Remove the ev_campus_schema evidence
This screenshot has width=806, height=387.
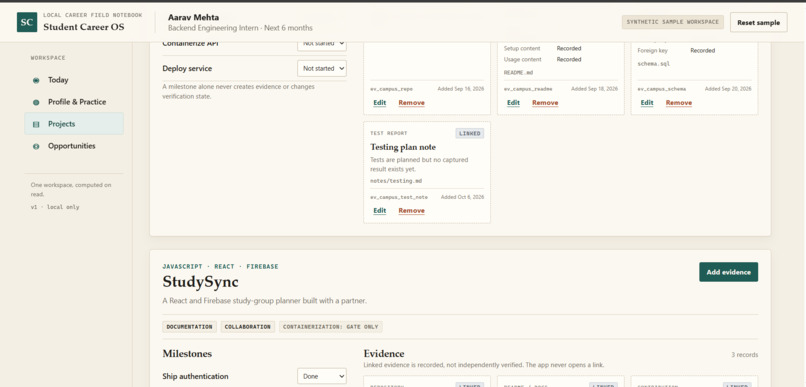tap(679, 103)
